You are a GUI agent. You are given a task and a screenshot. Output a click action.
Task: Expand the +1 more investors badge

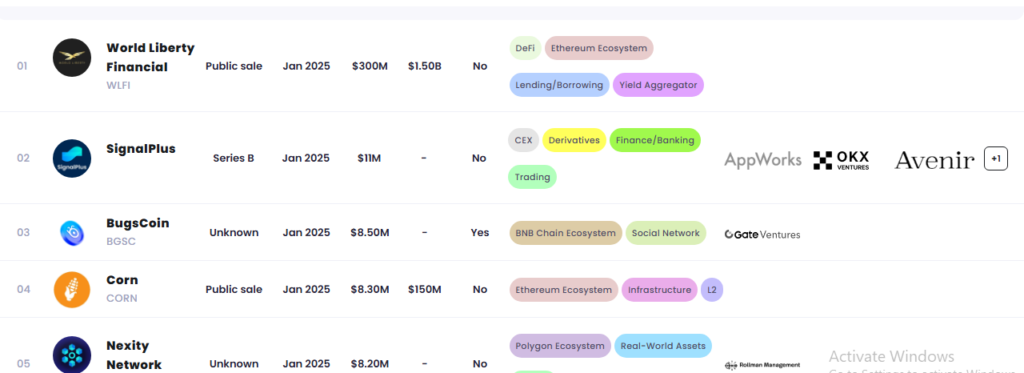tap(996, 159)
